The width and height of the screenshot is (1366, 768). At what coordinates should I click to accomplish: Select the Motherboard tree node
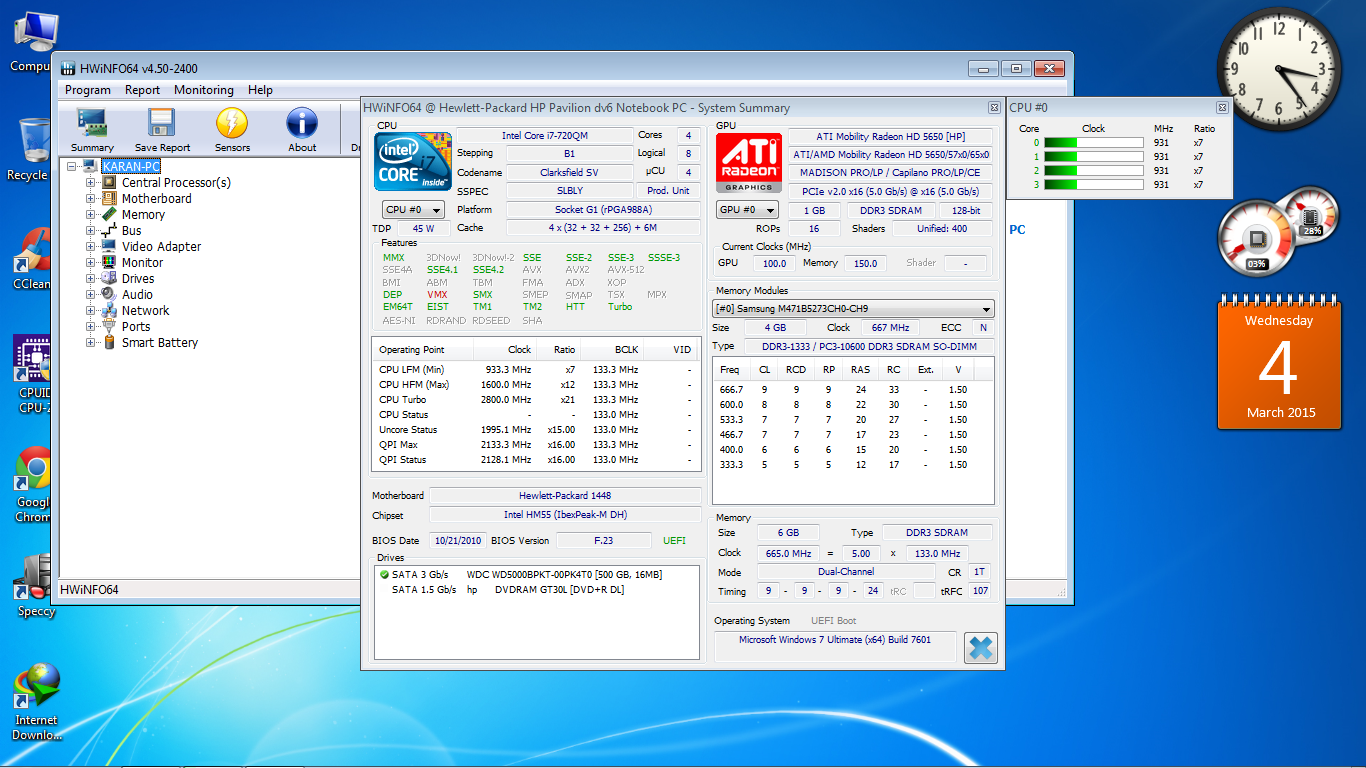pyautogui.click(x=157, y=199)
